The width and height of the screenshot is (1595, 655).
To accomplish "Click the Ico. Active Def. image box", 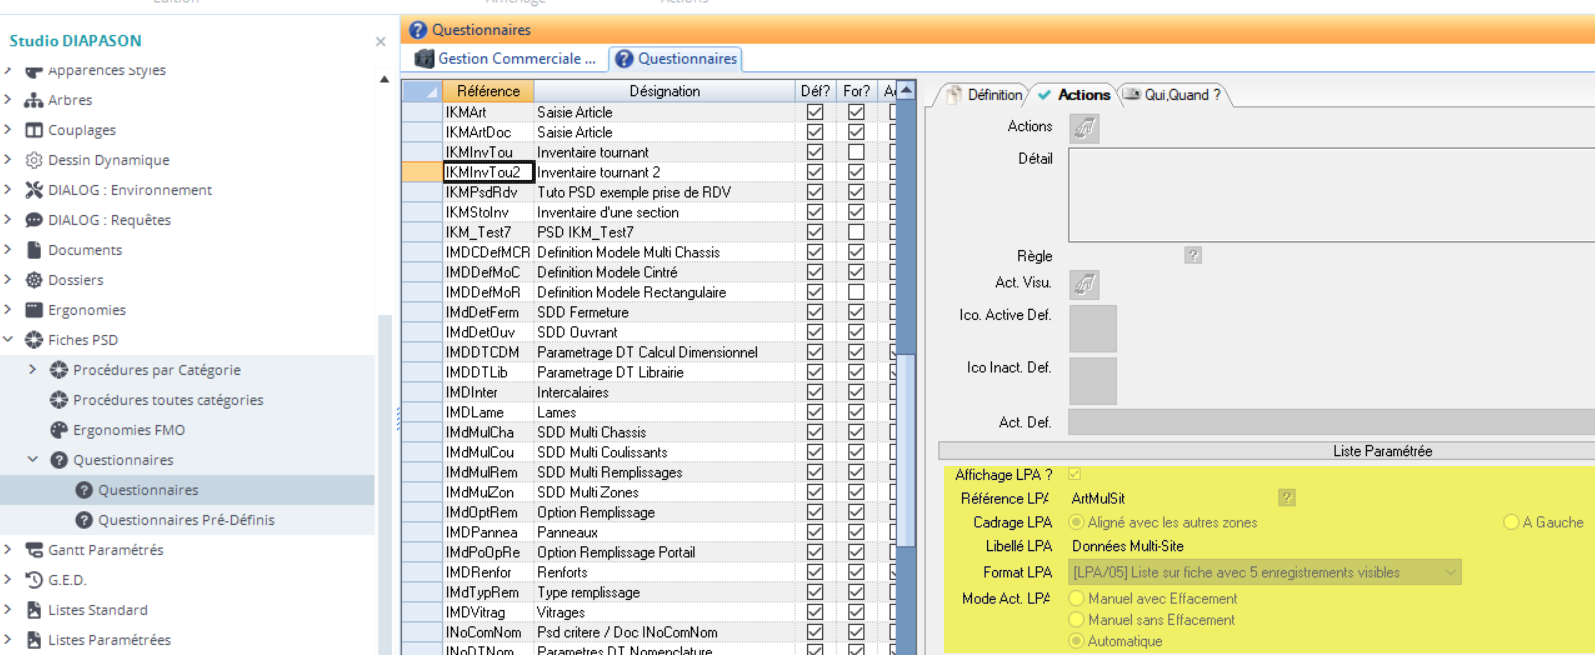I will point(1092,329).
